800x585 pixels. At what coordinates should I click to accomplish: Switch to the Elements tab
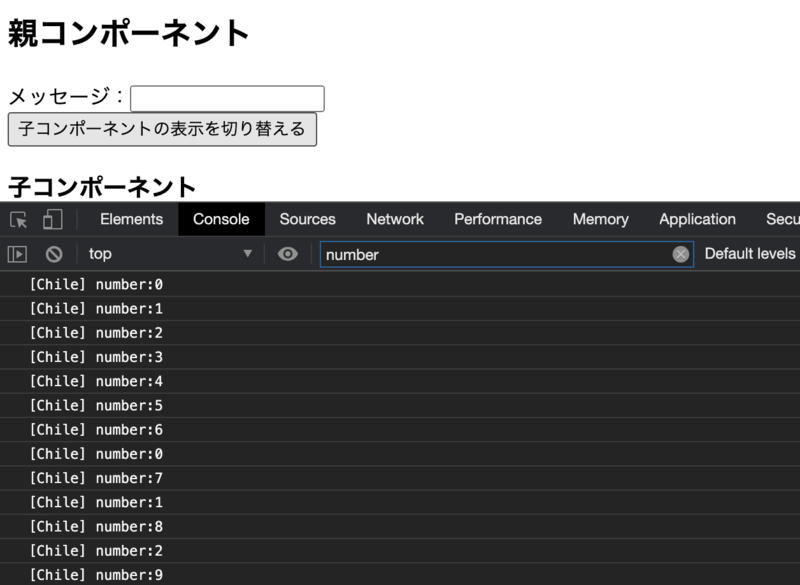[x=132, y=219]
